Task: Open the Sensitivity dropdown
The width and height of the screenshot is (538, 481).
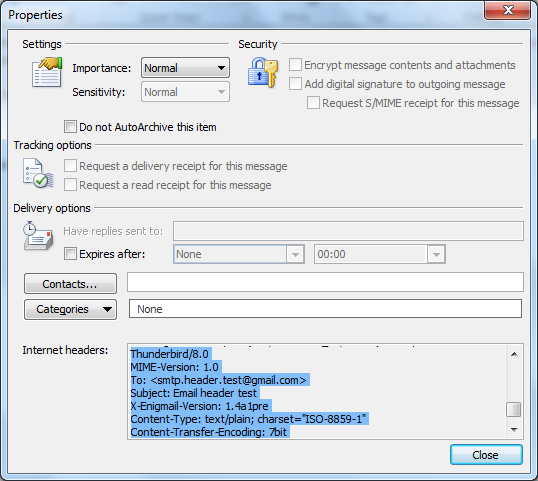Action: (x=185, y=92)
